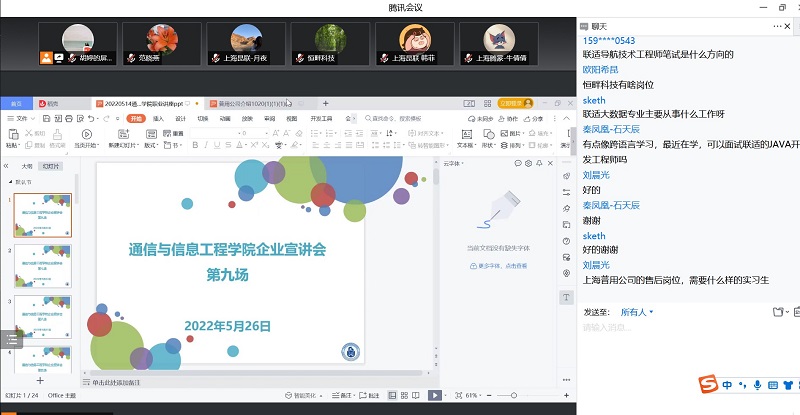The height and width of the screenshot is (415, 800).
Task: Start slideshow with status bar play button
Action: click(x=435, y=396)
